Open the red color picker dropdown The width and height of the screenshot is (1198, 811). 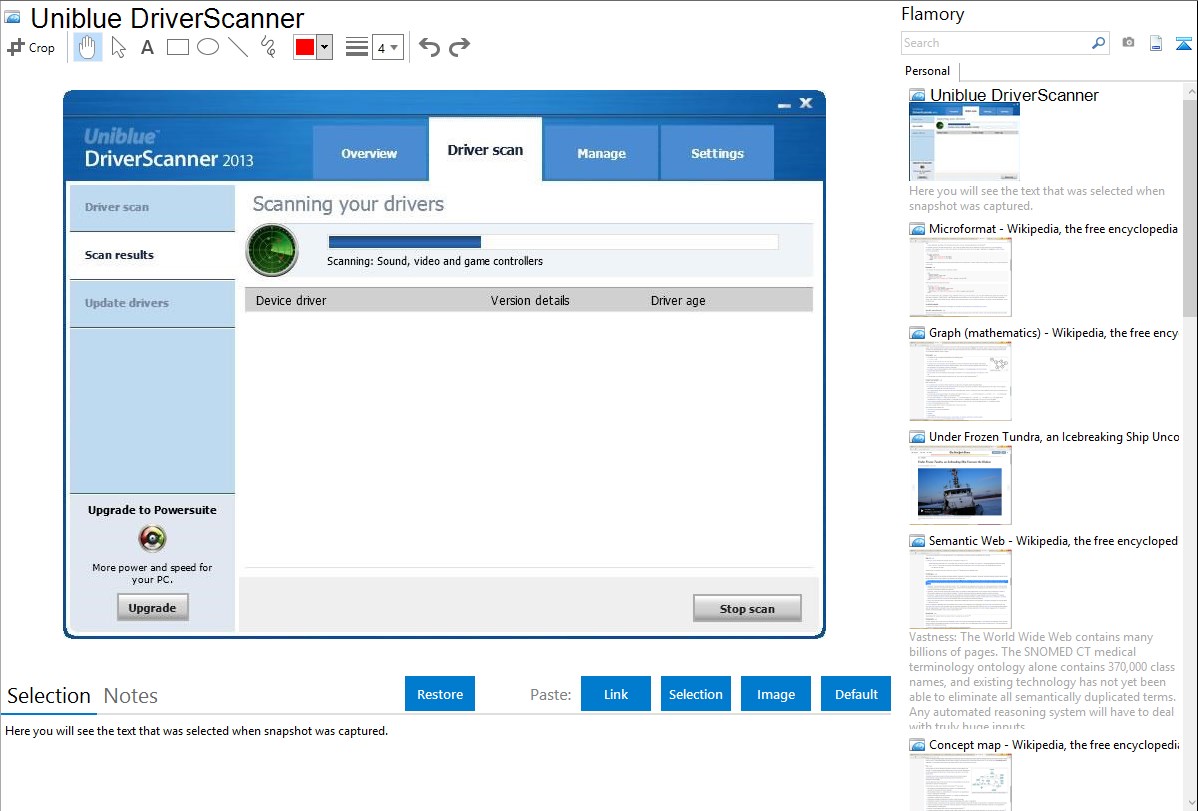click(x=324, y=47)
